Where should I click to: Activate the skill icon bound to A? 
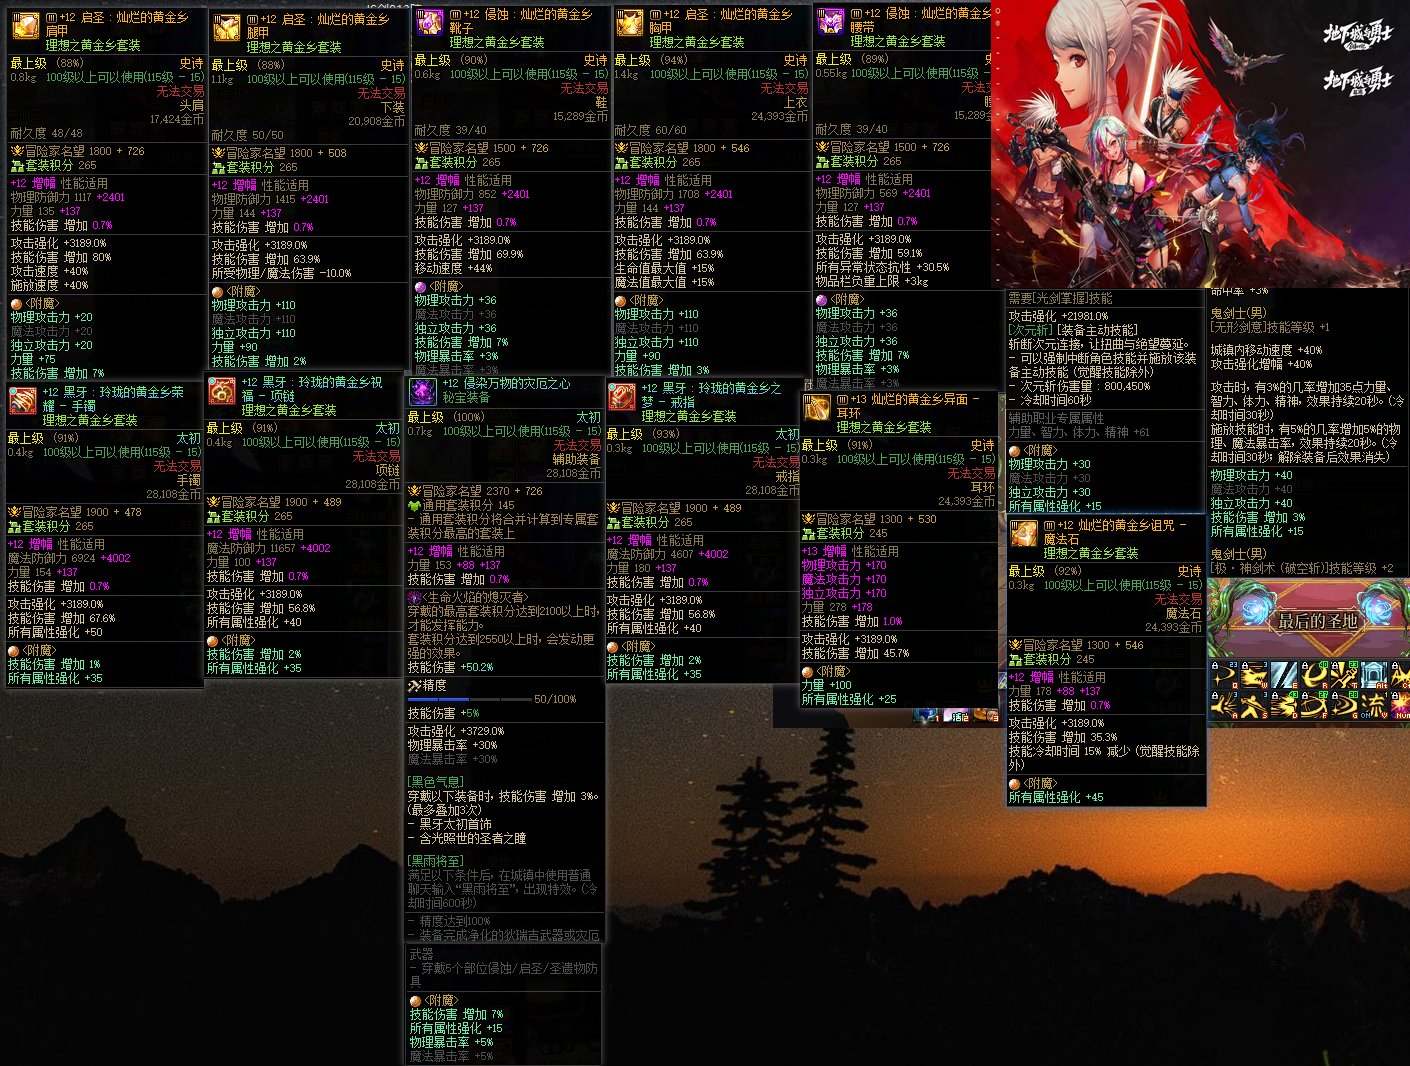(x=1224, y=705)
